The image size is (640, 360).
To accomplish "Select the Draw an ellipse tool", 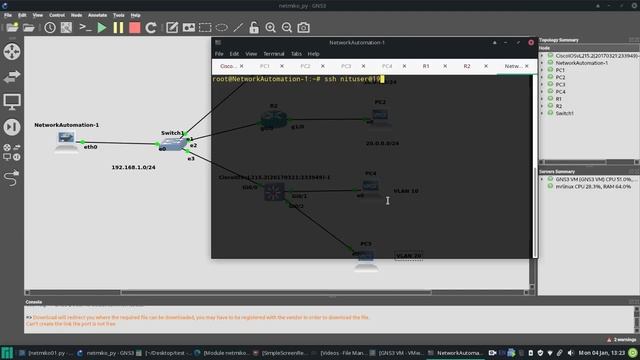I will click(221, 27).
